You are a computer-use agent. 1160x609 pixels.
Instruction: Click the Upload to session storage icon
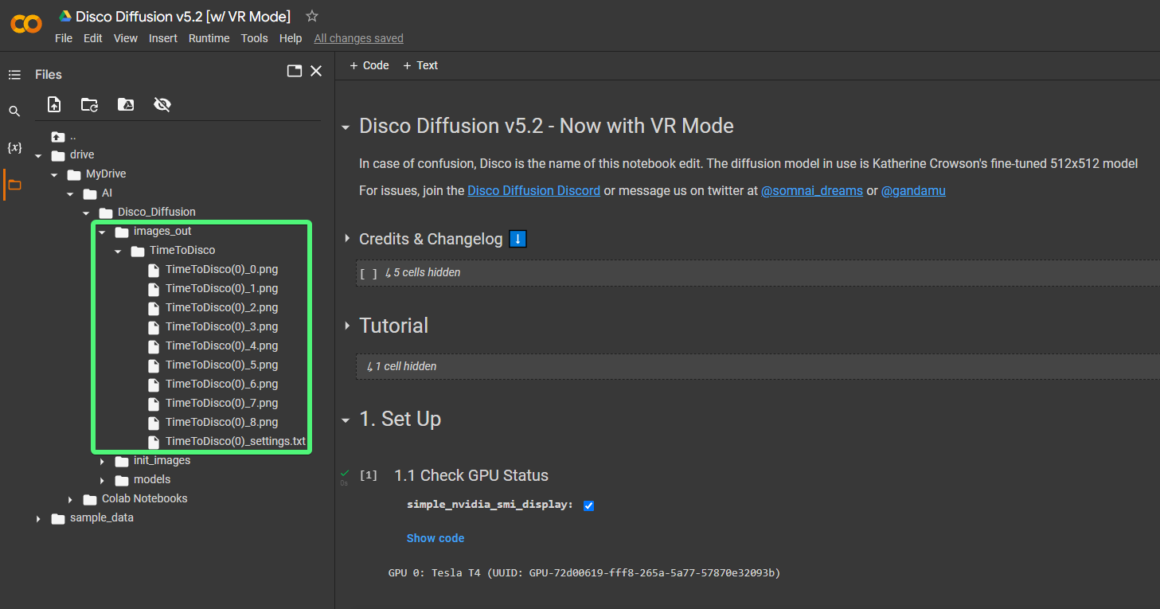(54, 104)
